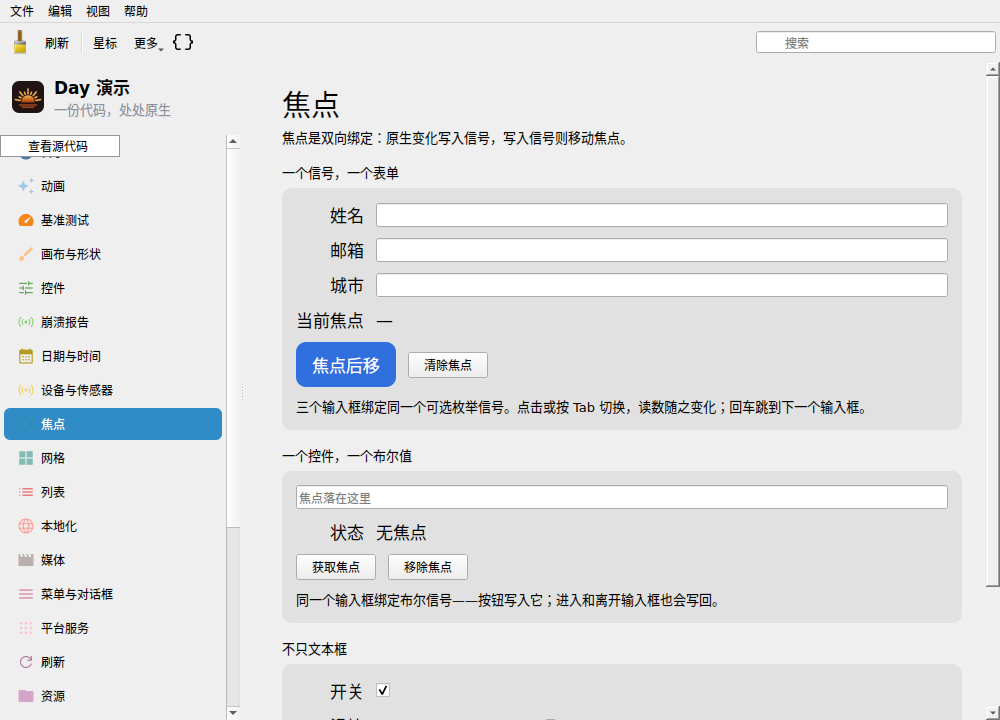Click the 一个信号，一个表单 section heading
This screenshot has height=720, width=1000.
pyautogui.click(x=341, y=173)
